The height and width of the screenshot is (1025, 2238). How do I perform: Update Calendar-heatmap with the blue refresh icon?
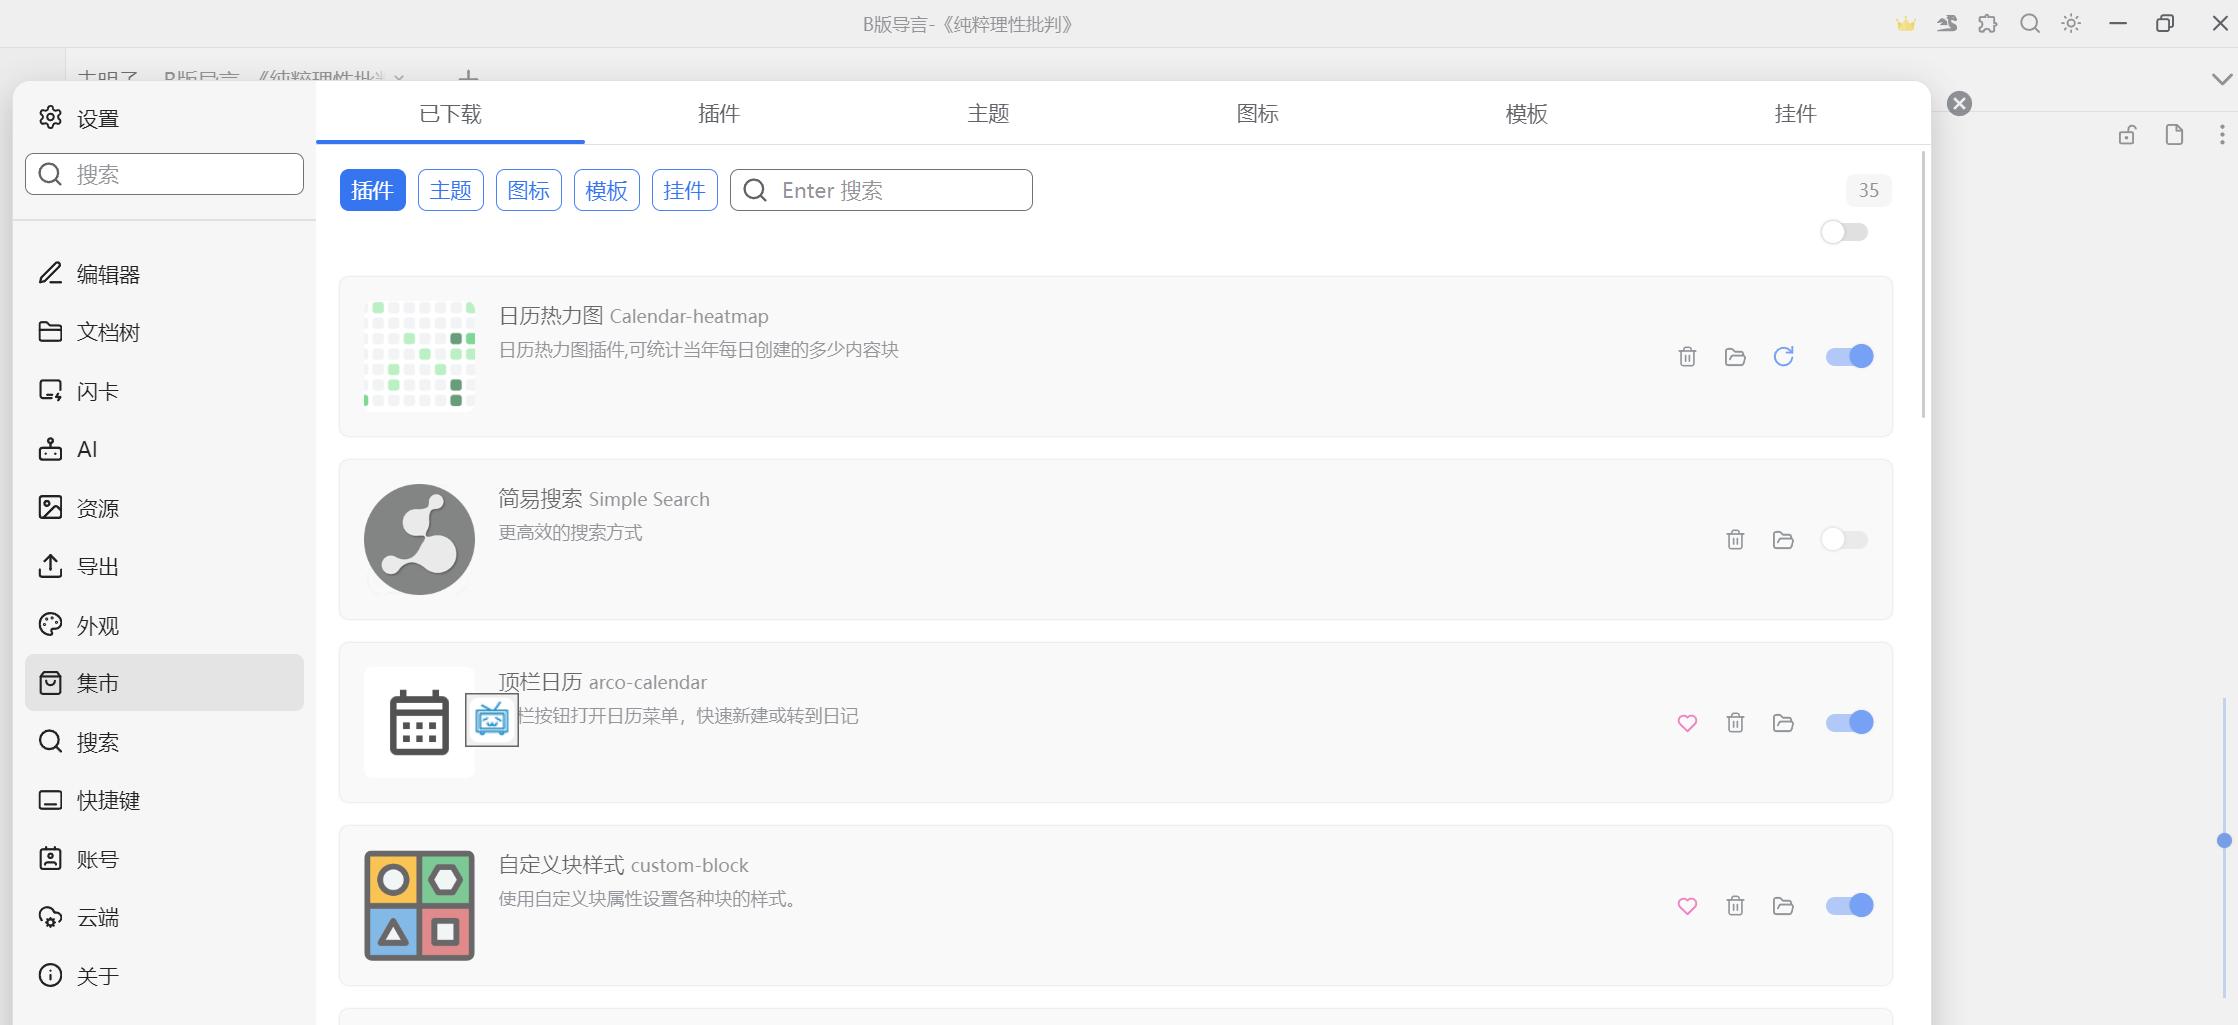[x=1783, y=357]
